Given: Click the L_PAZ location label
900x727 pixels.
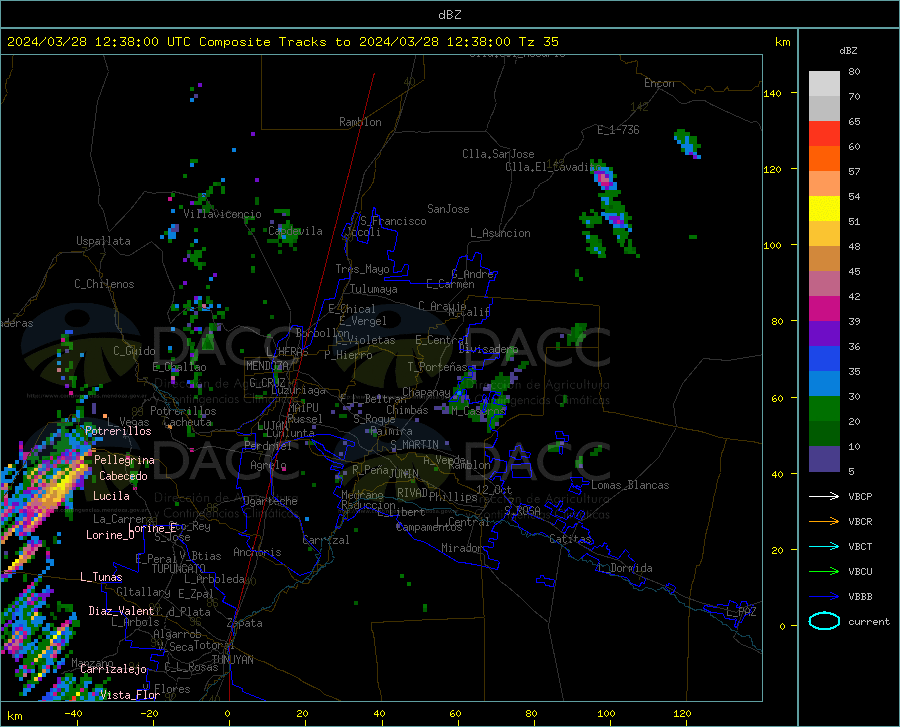Looking at the screenshot, I should [x=741, y=612].
